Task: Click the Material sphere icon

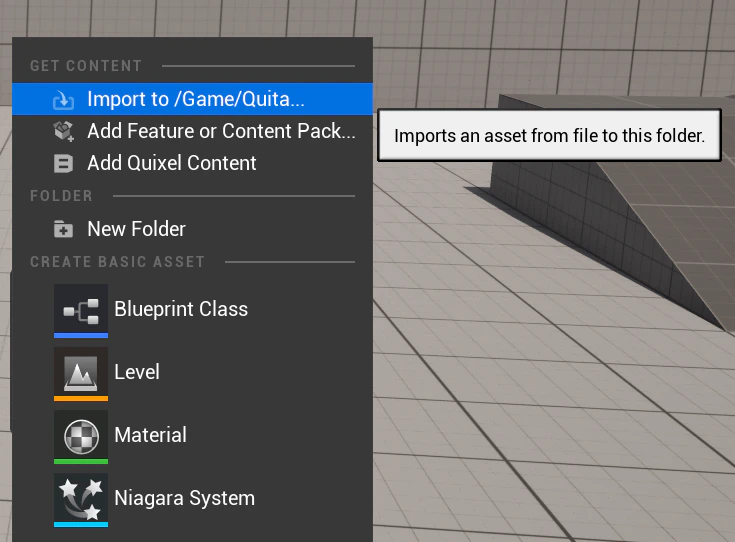Action: pos(81,437)
